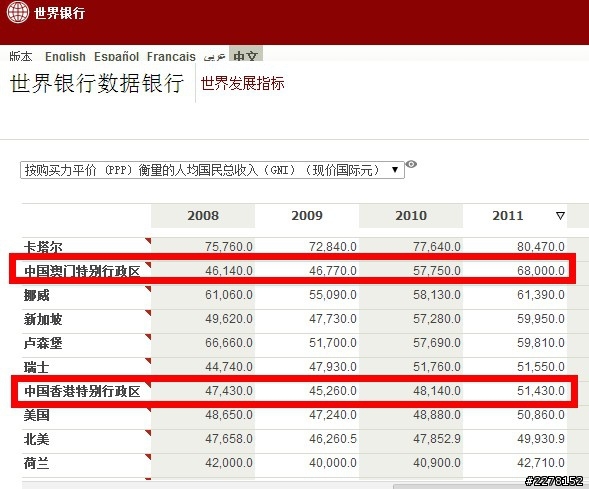Sort by the 2010 column header

click(x=411, y=216)
